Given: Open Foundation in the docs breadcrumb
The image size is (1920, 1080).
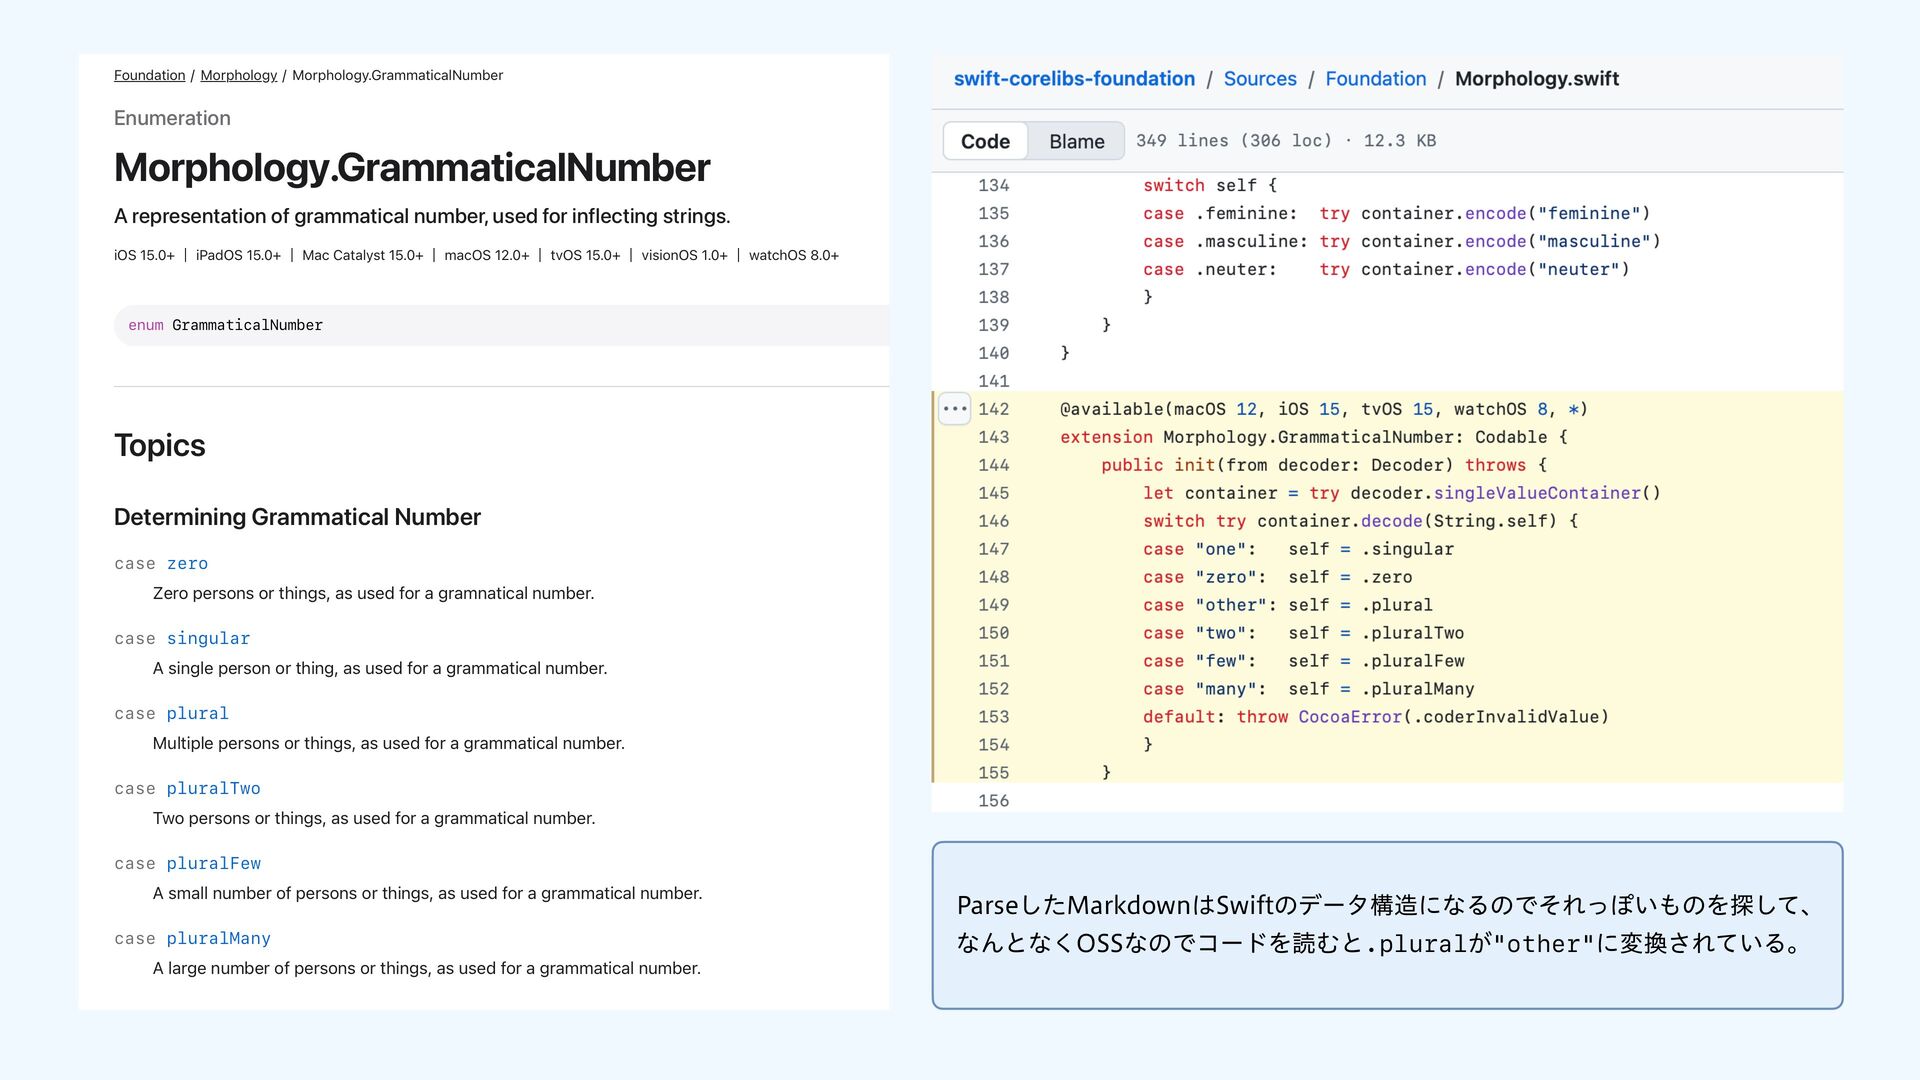Looking at the screenshot, I should [149, 75].
